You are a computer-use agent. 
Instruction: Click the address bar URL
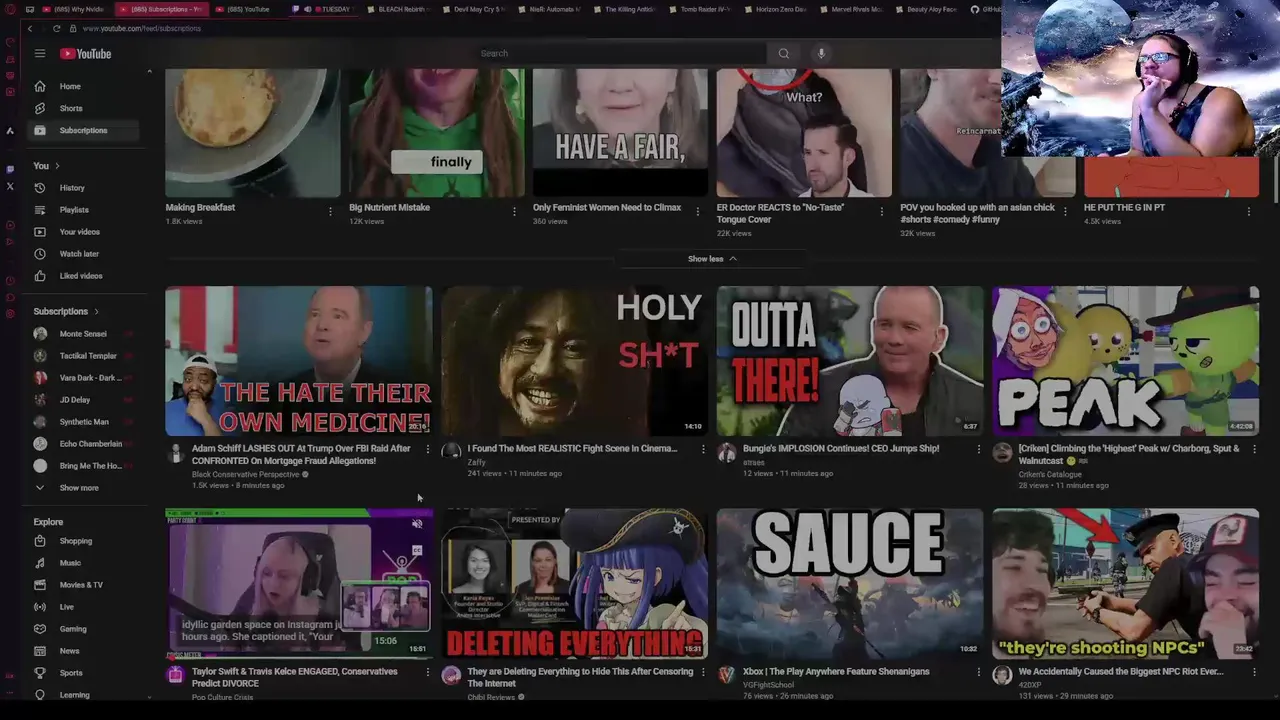141,28
